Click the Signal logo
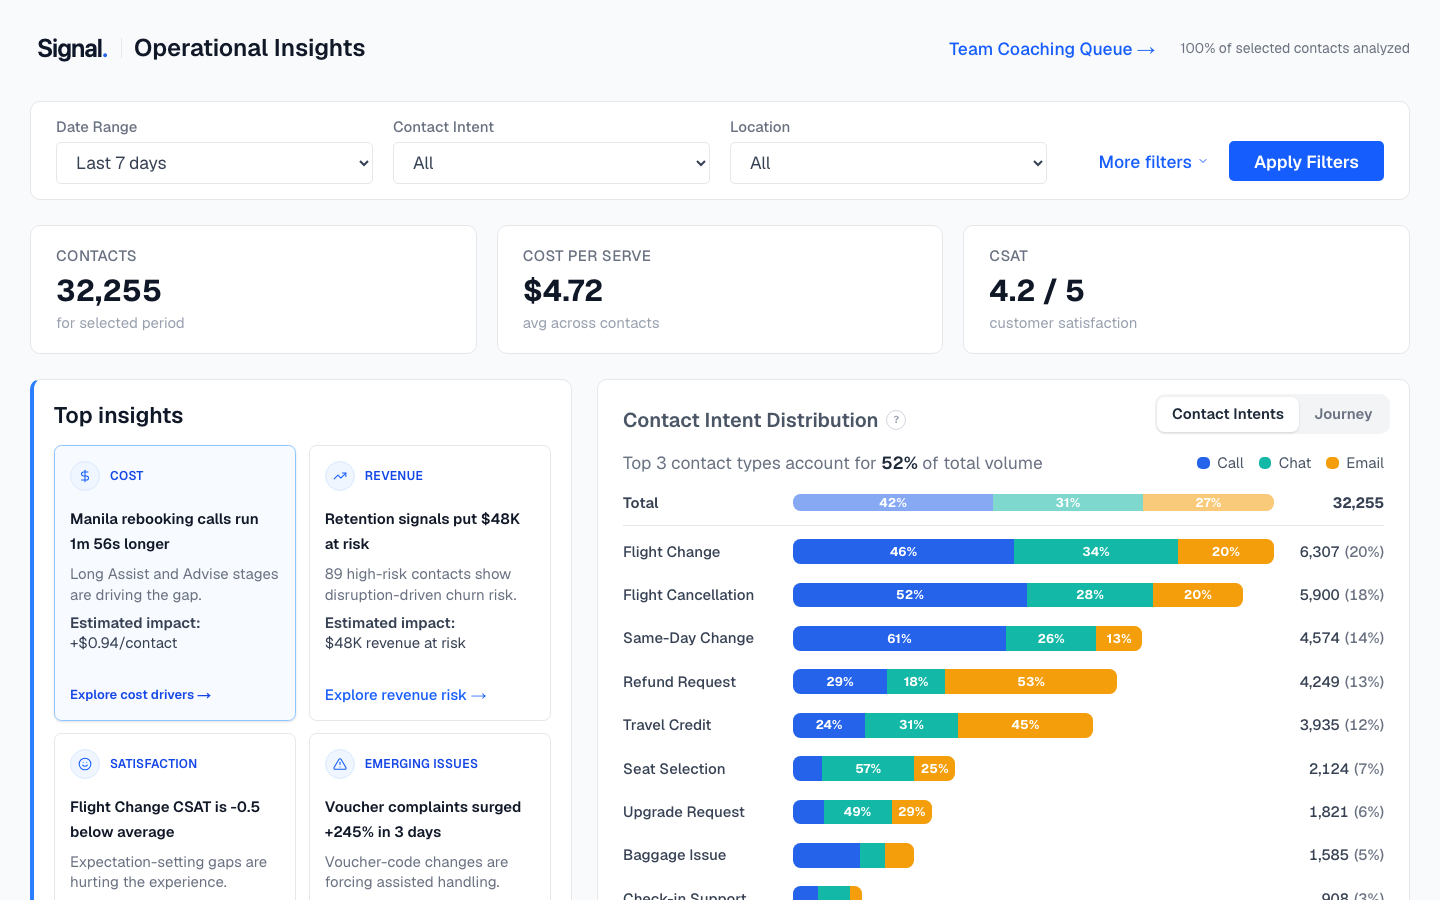 coord(72,48)
